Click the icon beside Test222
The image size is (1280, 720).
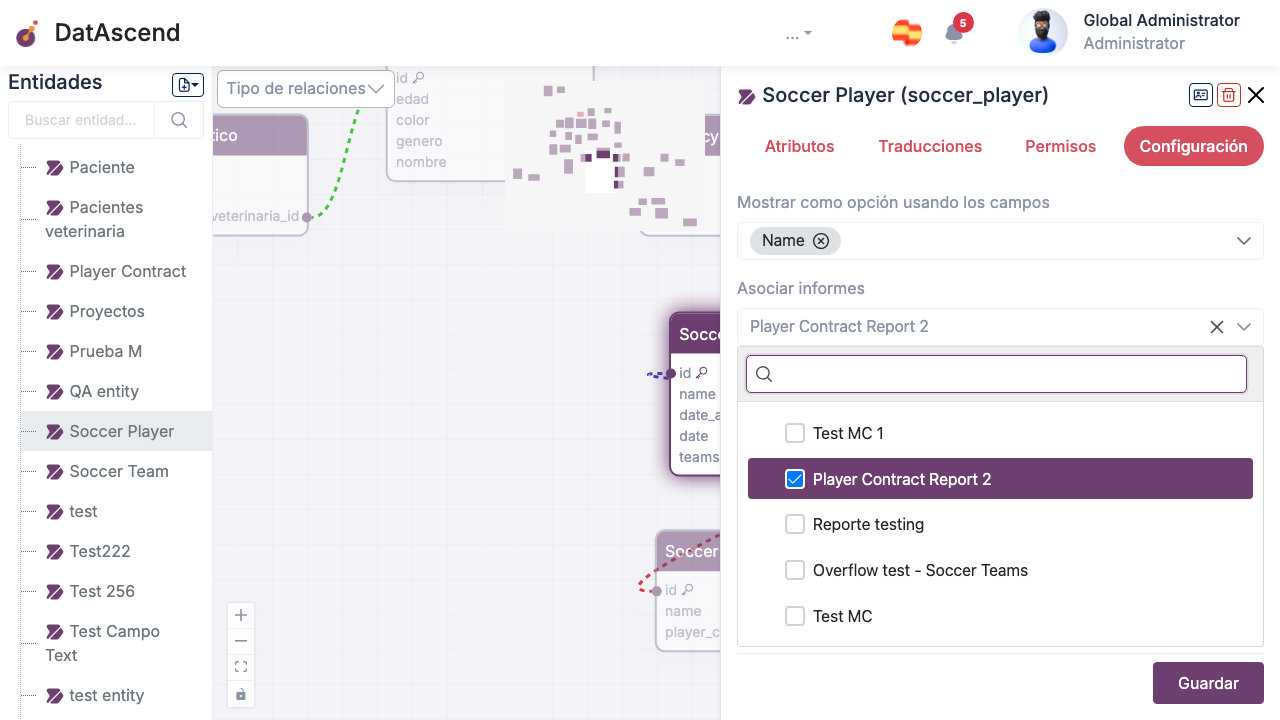(55, 551)
